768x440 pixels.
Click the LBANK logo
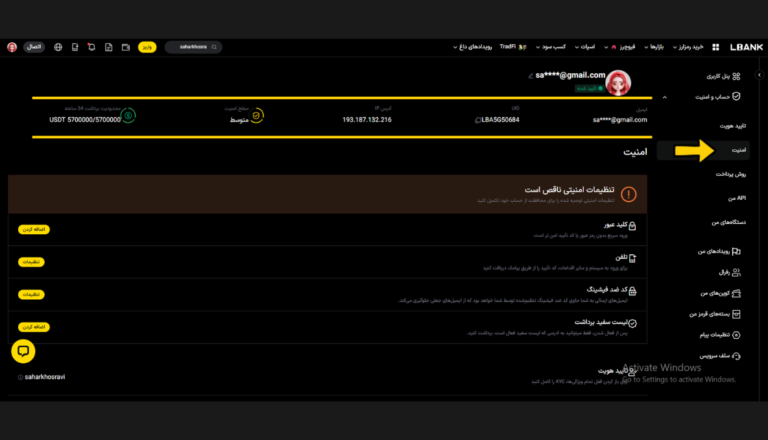coord(746,47)
